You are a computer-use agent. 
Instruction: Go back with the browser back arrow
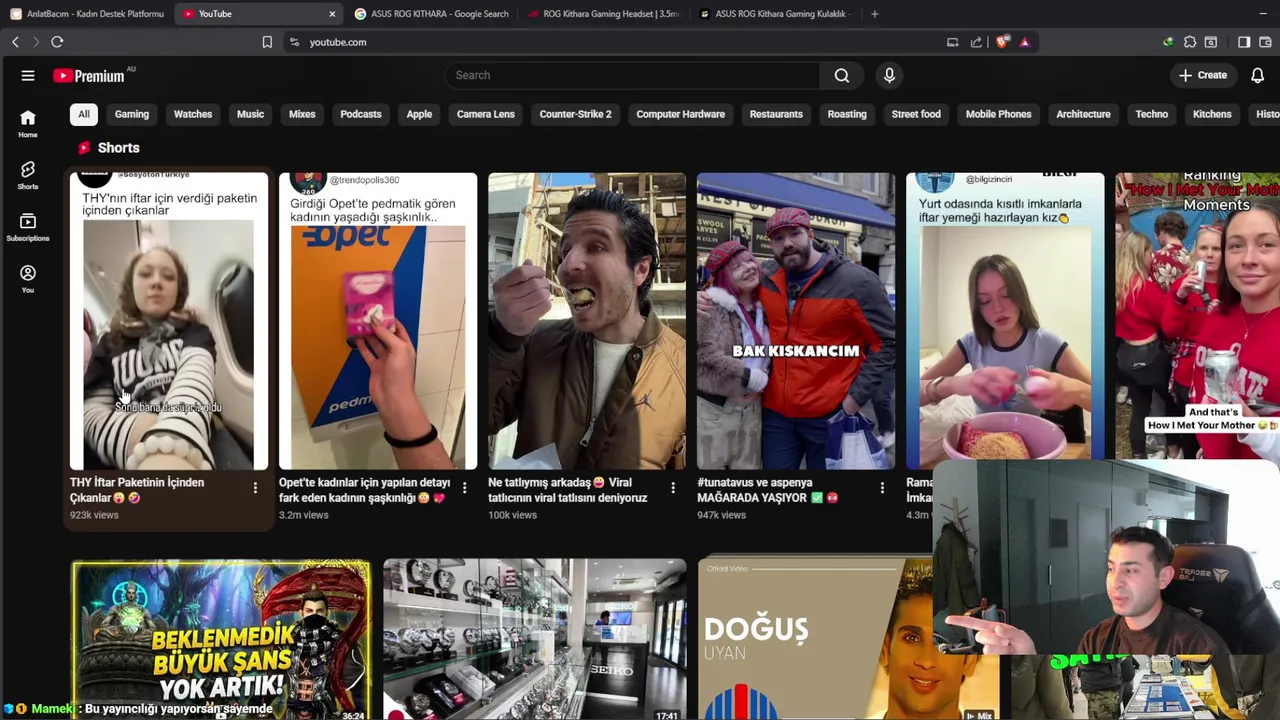tap(15, 42)
